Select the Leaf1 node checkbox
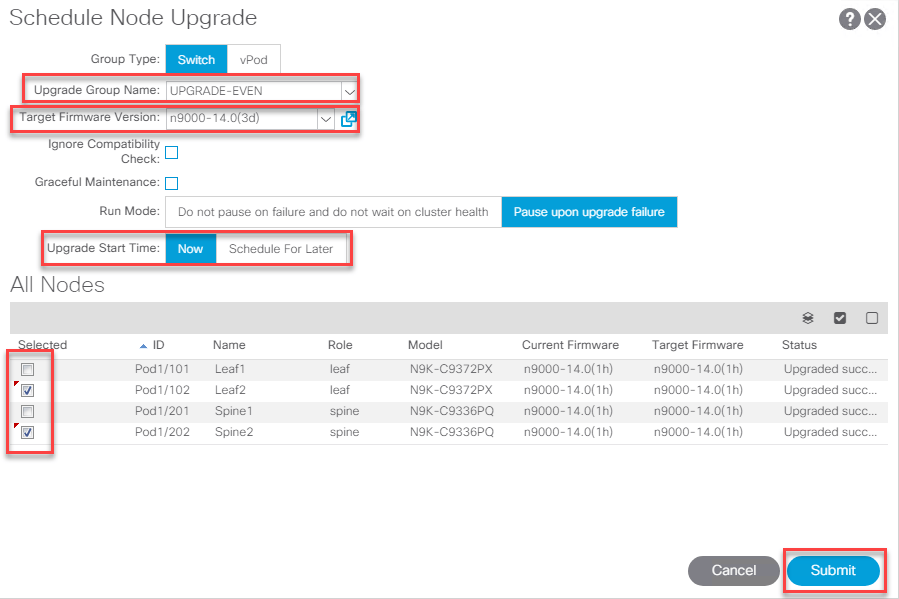 click(x=28, y=369)
